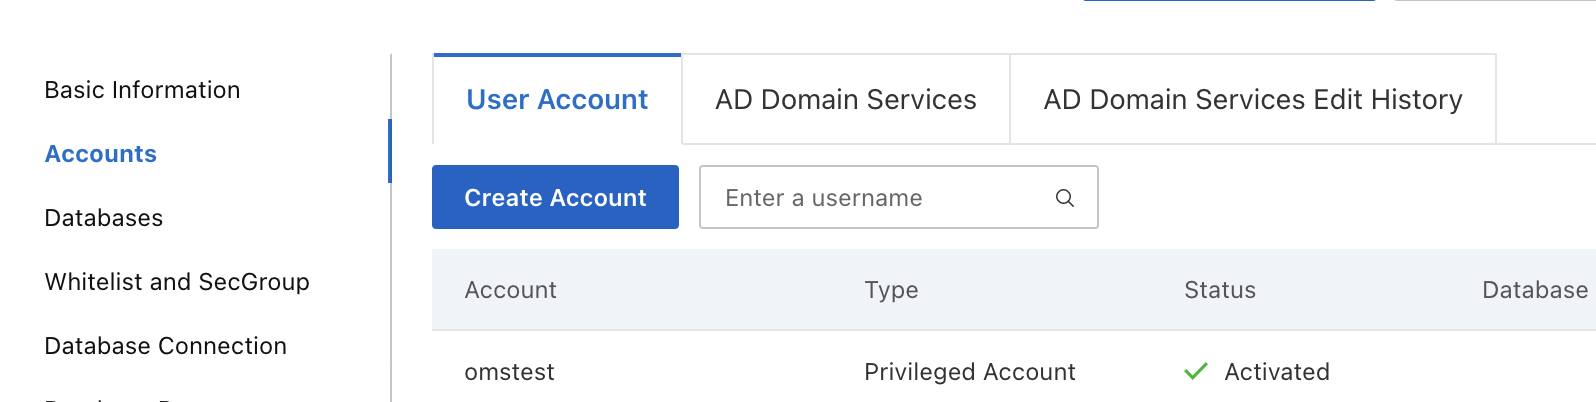The height and width of the screenshot is (402, 1596).
Task: Select the omstest account name
Action: [x=509, y=372]
